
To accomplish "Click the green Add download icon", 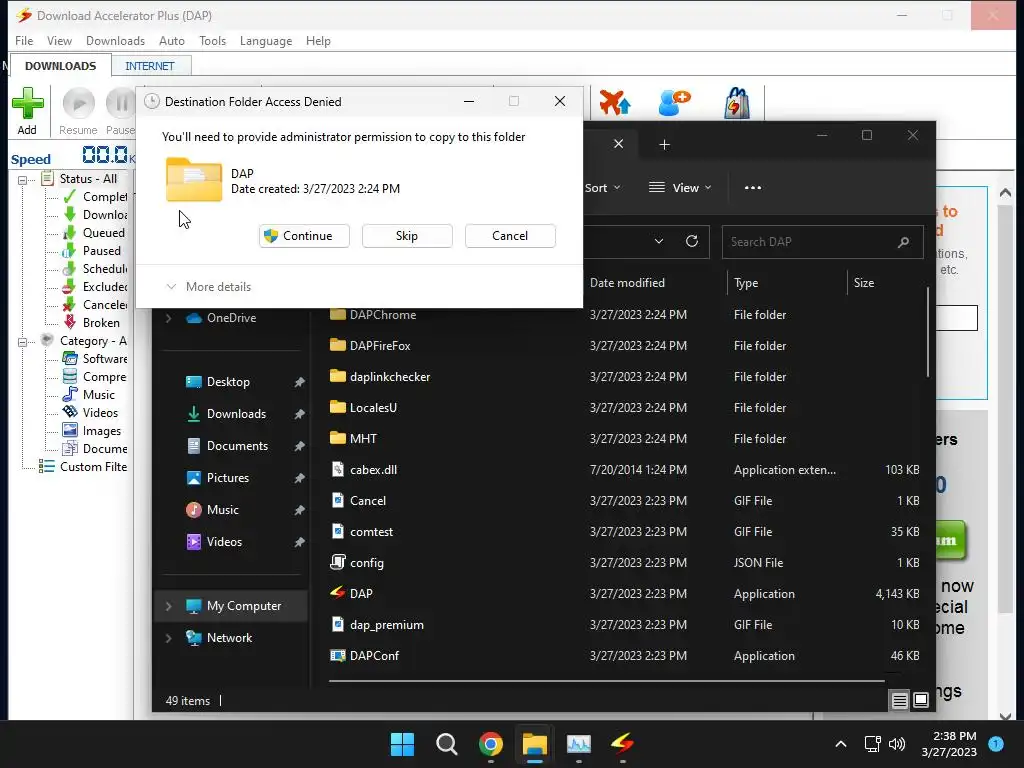I will [x=27, y=103].
